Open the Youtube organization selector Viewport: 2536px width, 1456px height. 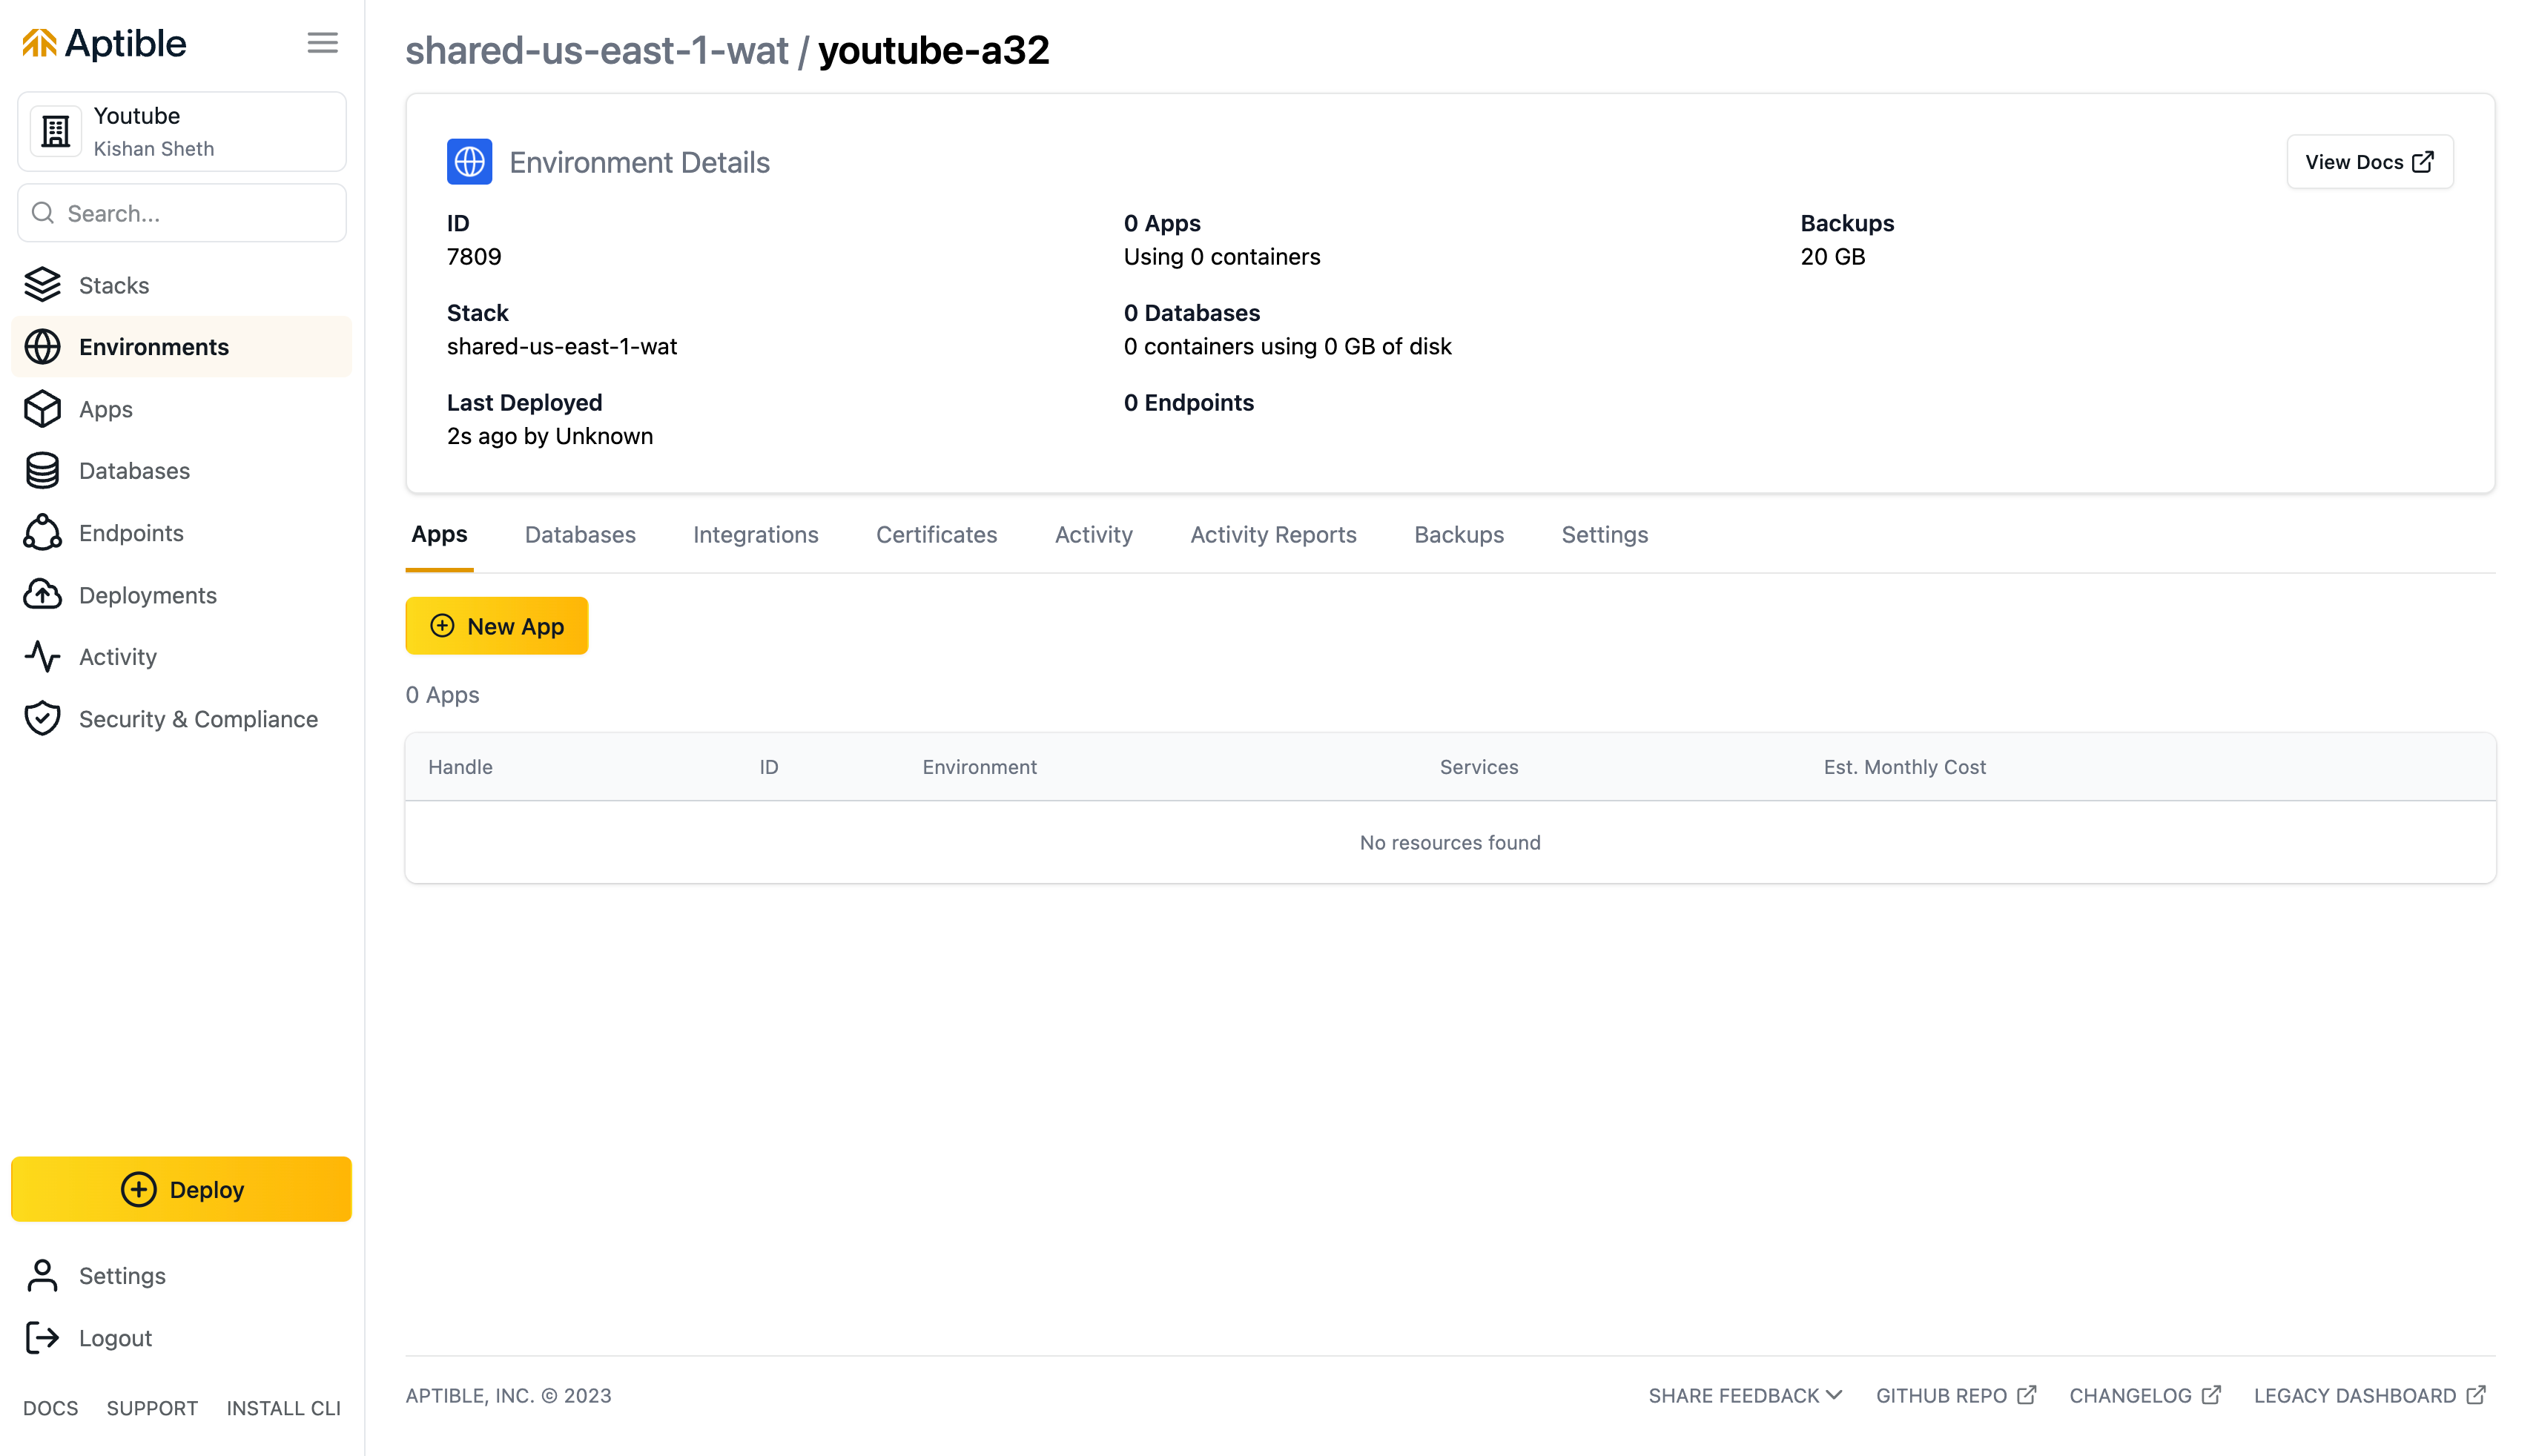tap(182, 132)
